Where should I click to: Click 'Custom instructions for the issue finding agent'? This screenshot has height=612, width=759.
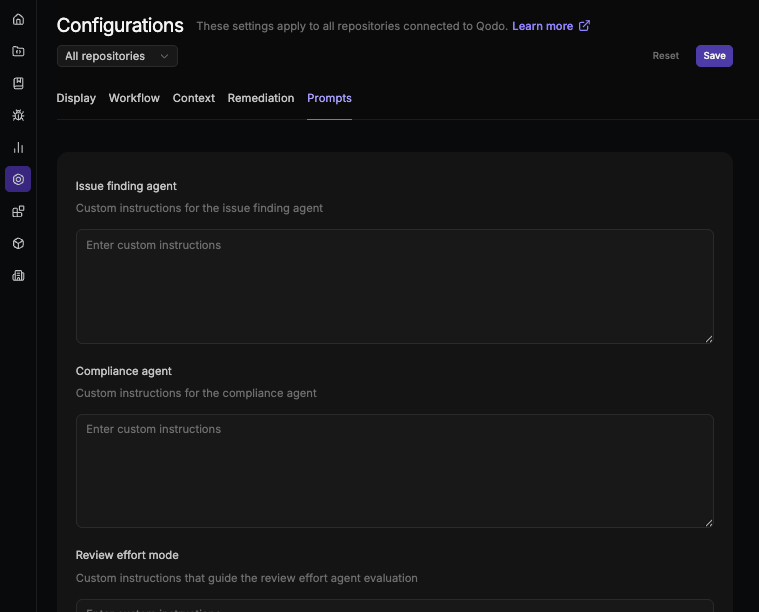199,208
